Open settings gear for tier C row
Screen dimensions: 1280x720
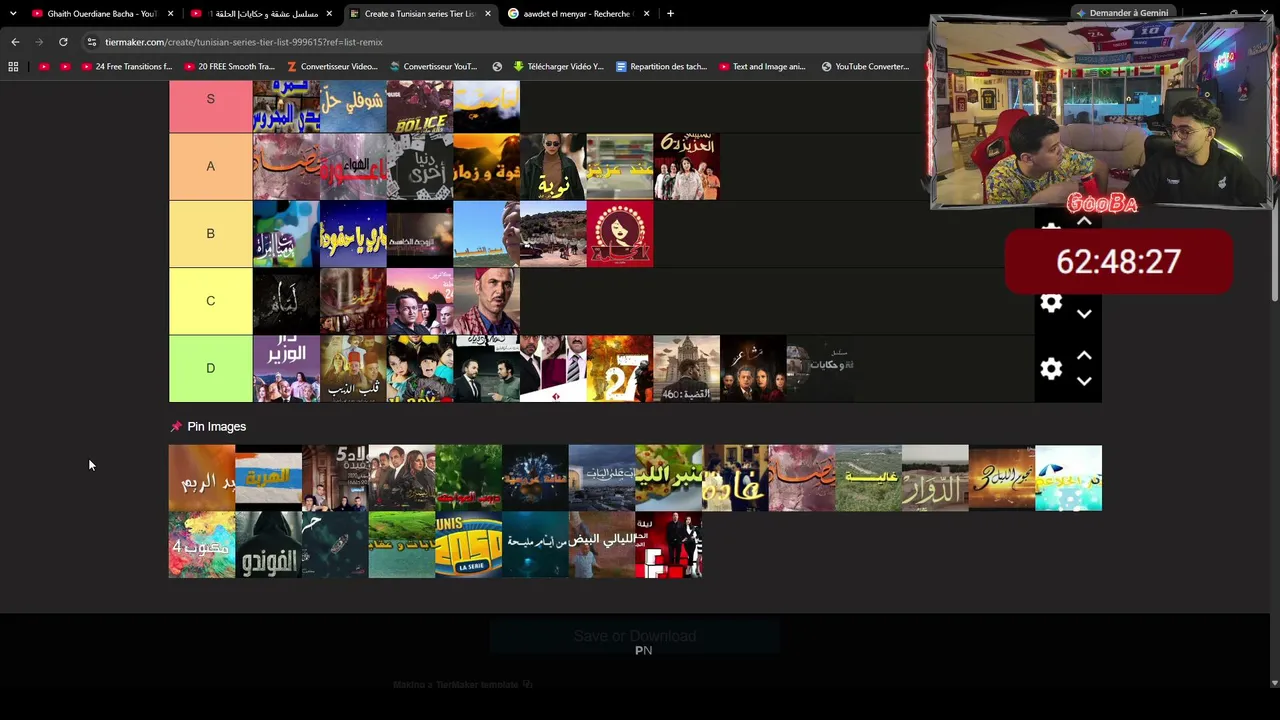(1050, 303)
